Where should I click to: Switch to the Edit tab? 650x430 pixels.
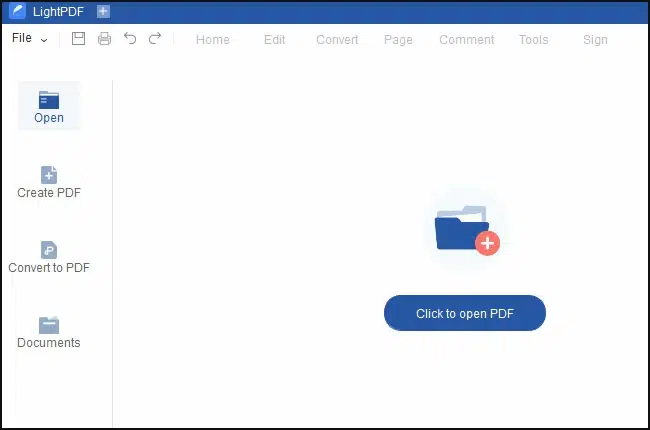click(x=274, y=39)
